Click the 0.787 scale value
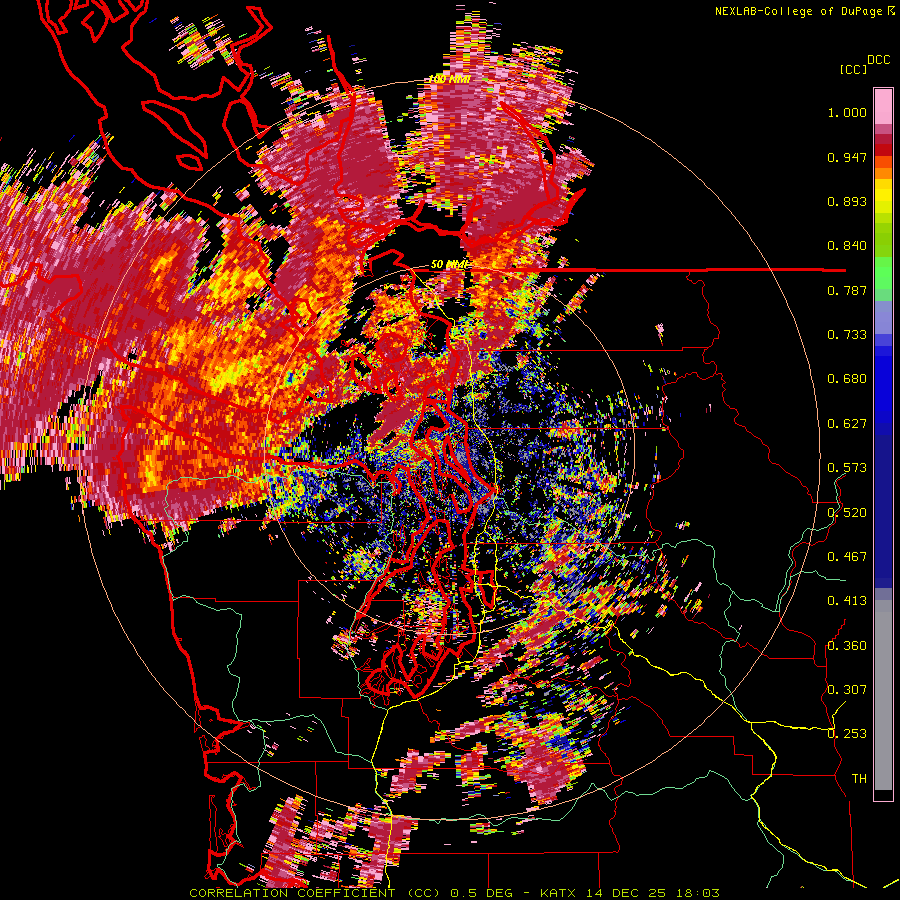The image size is (900, 900). click(x=847, y=290)
